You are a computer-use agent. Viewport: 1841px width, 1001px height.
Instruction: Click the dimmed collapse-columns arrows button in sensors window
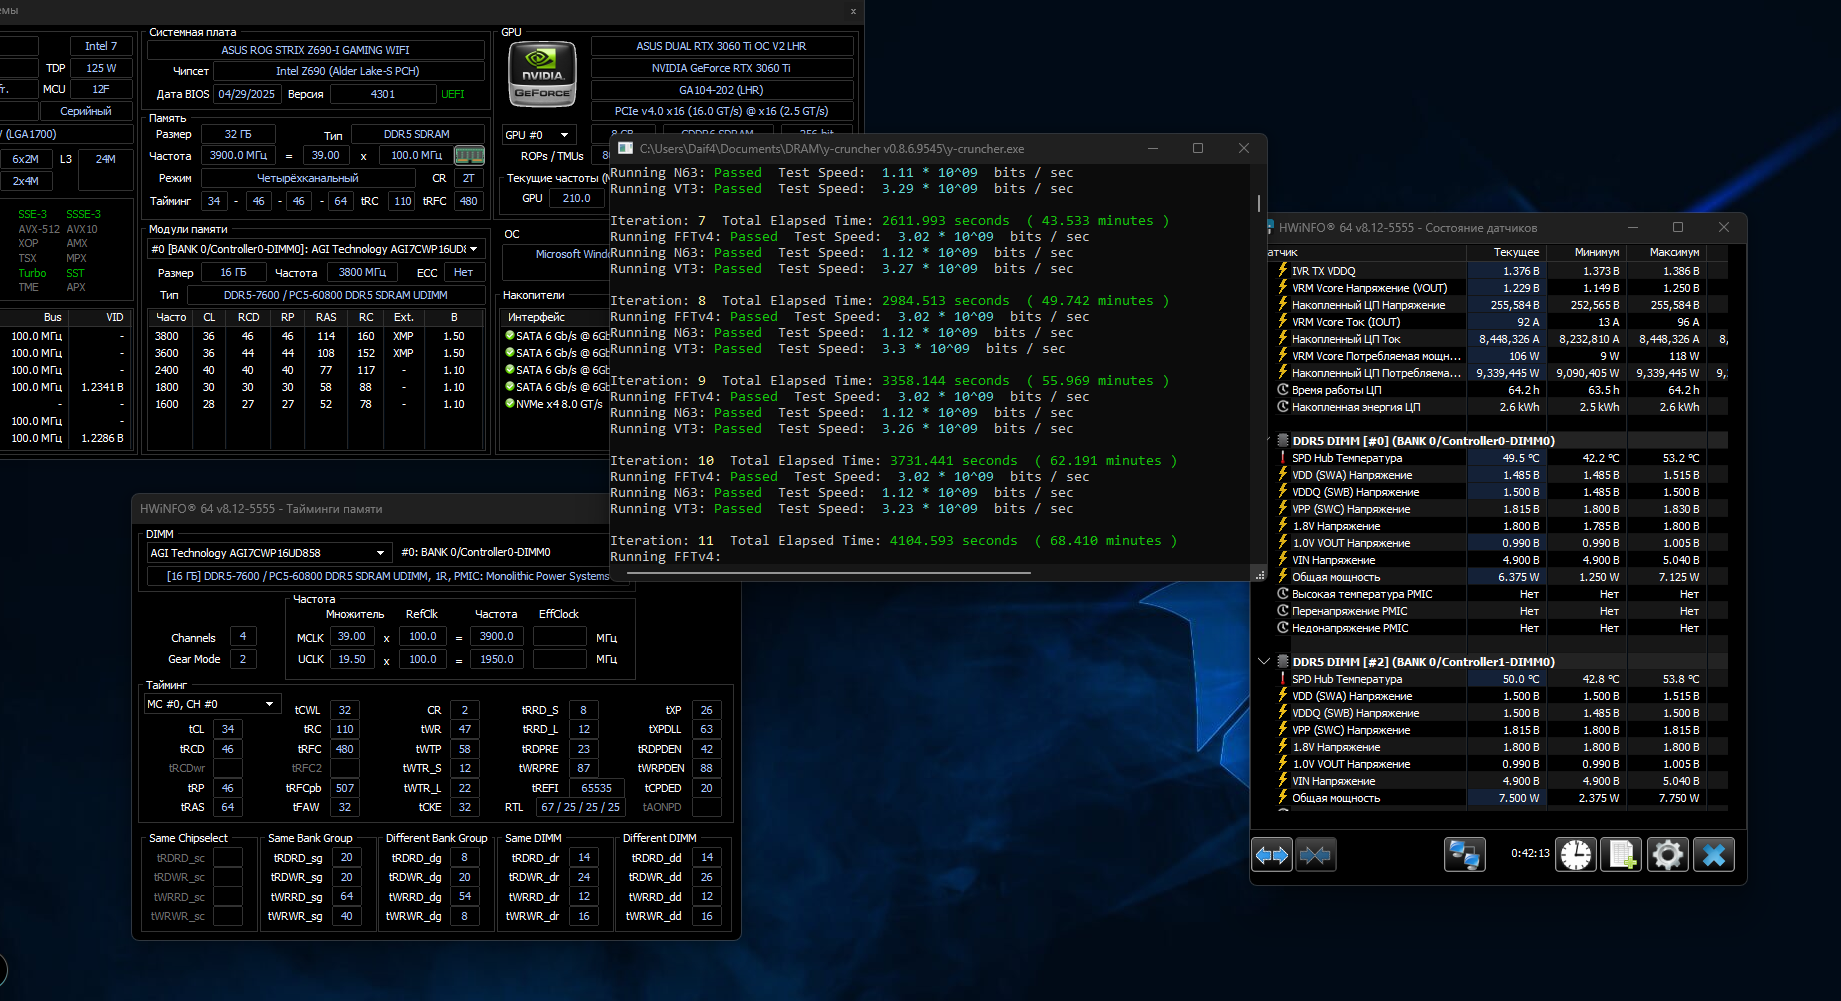pos(1315,855)
